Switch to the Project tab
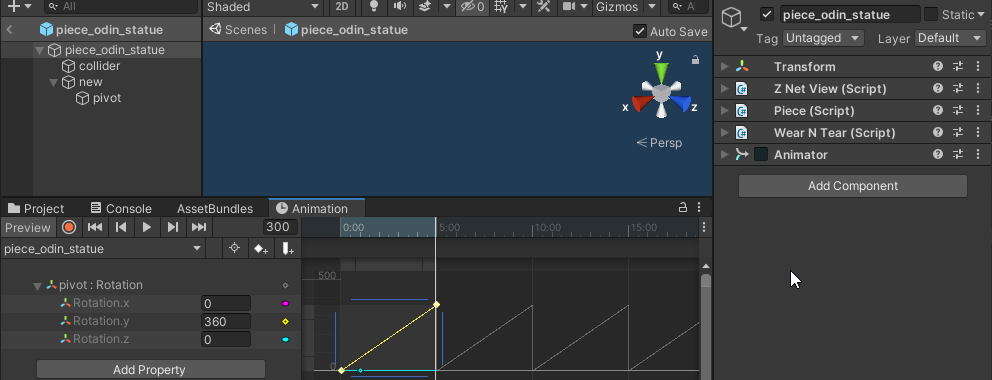The height and width of the screenshot is (380, 992). pos(36,209)
